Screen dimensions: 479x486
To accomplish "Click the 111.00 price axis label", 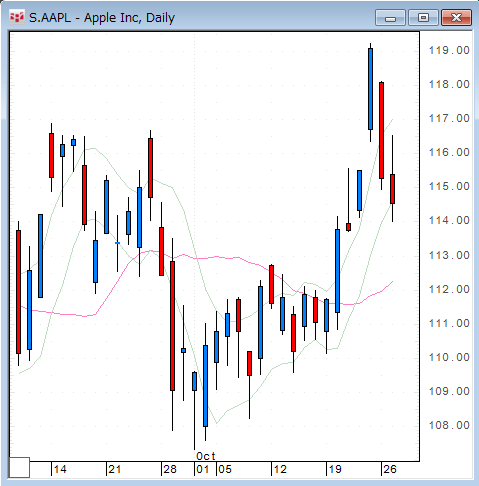I will [x=449, y=323].
